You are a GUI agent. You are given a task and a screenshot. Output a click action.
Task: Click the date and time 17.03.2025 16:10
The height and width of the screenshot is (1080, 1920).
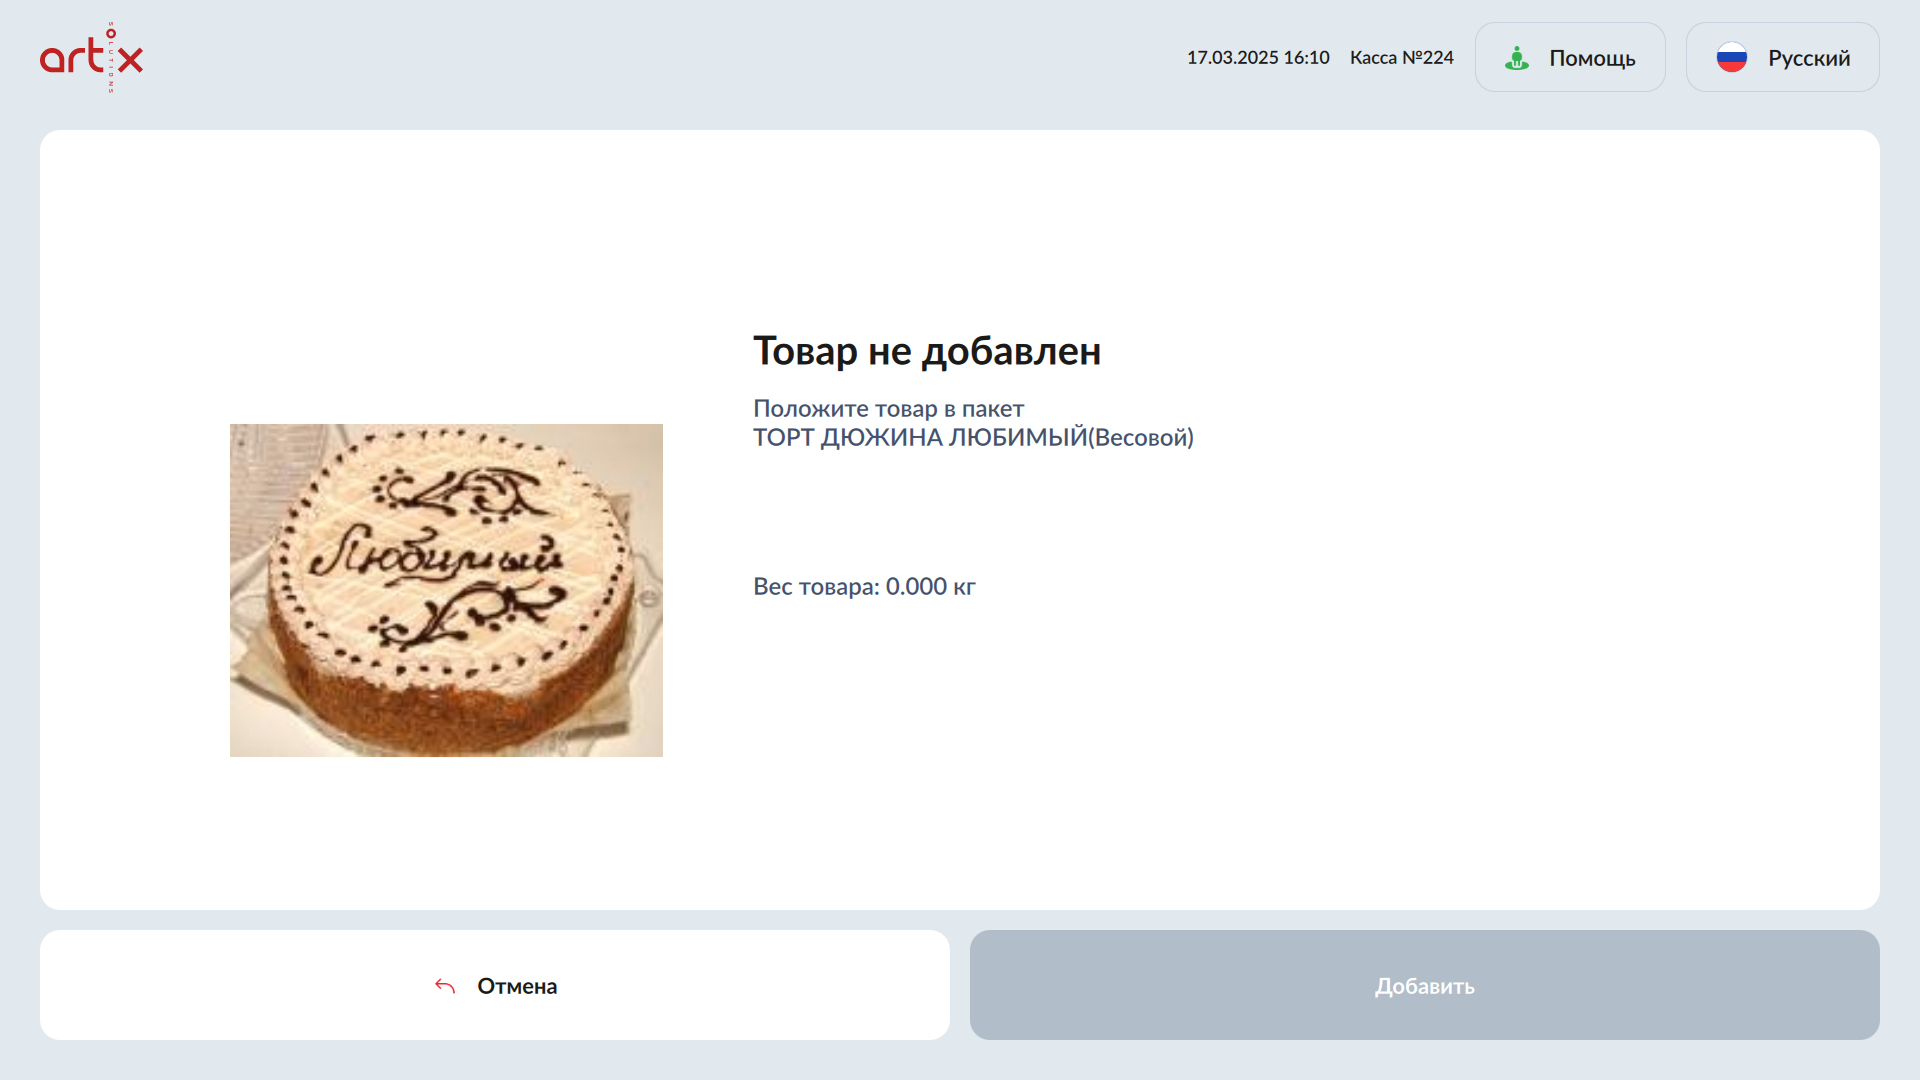[x=1257, y=58]
